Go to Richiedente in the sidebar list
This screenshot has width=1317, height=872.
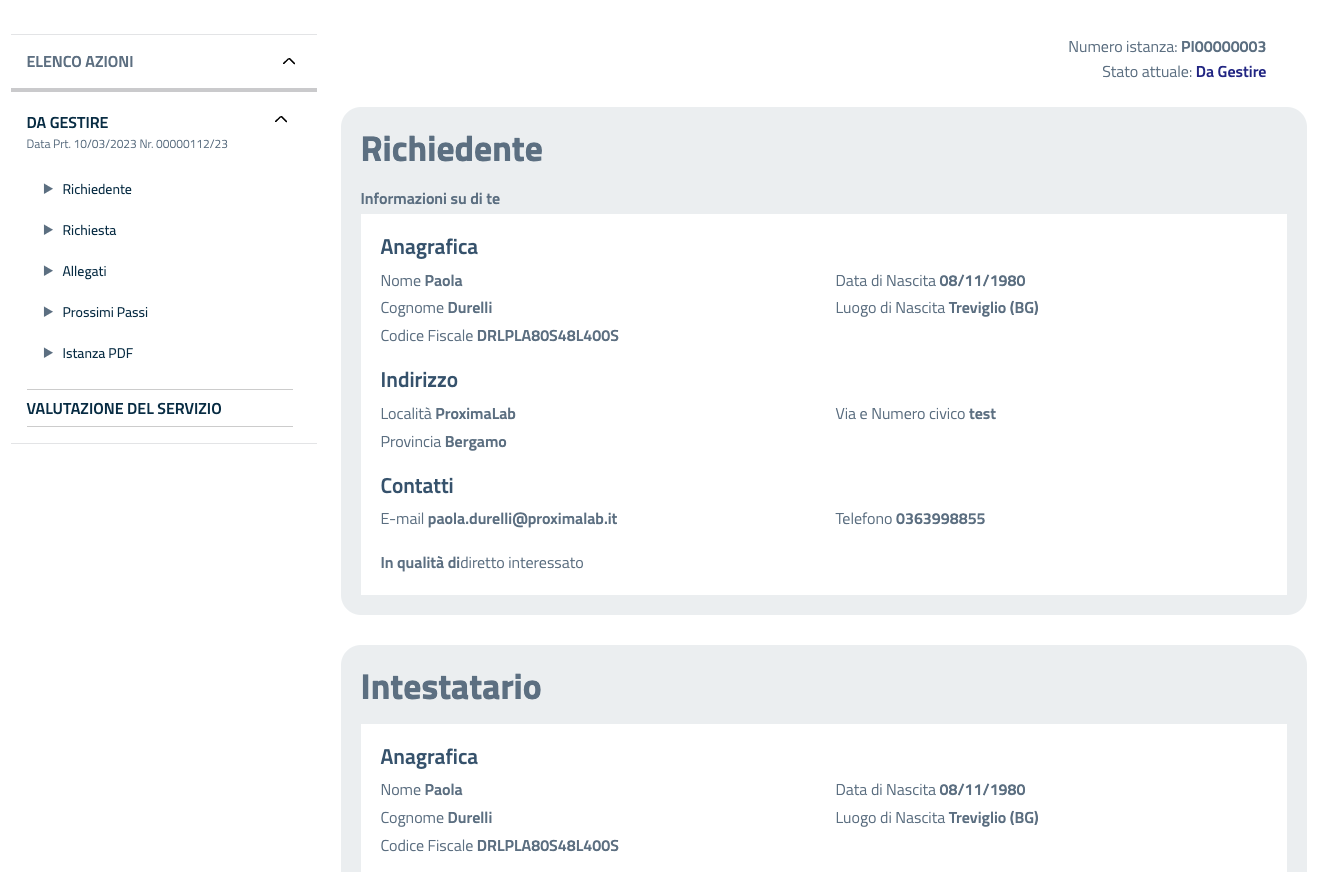coord(97,189)
